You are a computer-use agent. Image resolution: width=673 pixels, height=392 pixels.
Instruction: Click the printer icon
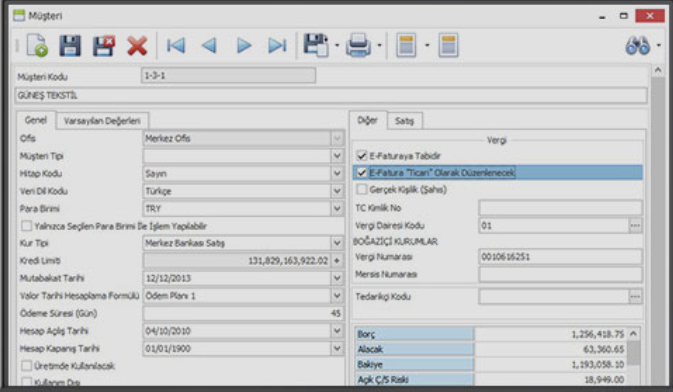358,45
